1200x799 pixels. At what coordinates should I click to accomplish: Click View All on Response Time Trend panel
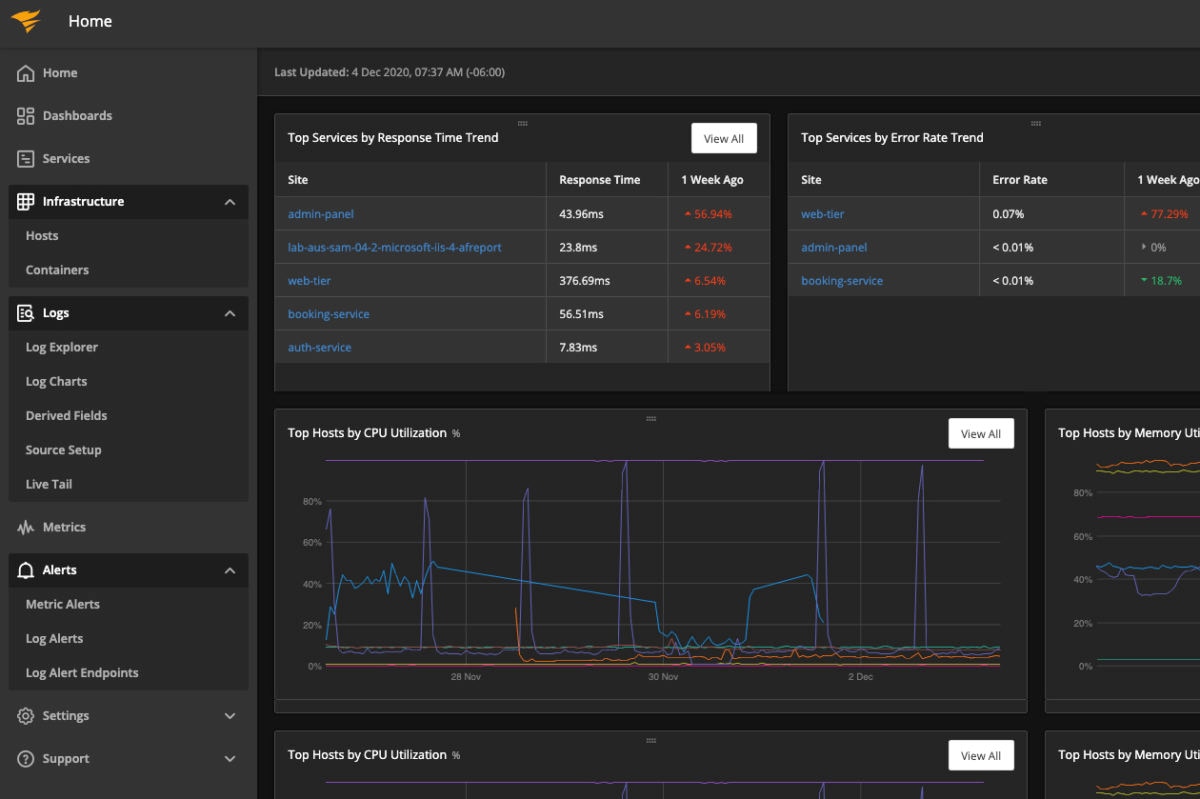pyautogui.click(x=724, y=137)
